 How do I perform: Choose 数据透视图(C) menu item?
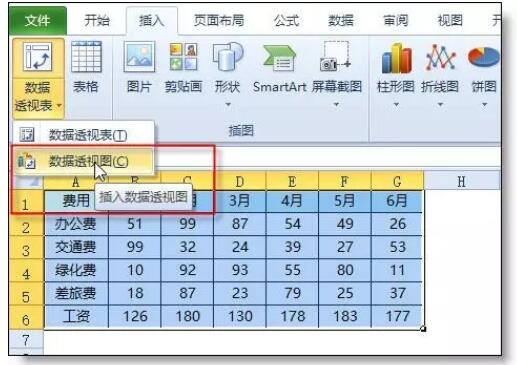pos(84,161)
